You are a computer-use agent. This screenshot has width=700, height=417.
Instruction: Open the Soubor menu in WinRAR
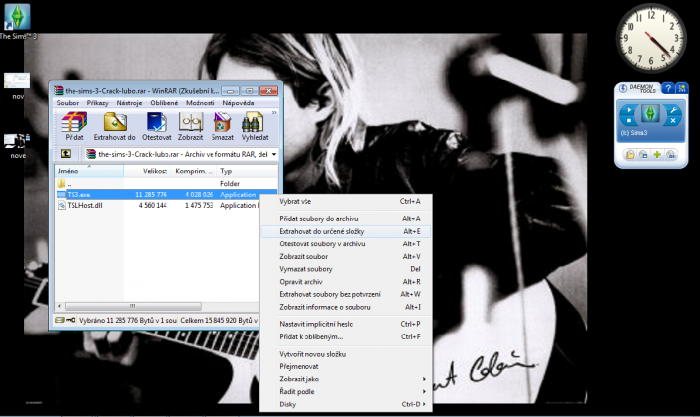(x=67, y=103)
